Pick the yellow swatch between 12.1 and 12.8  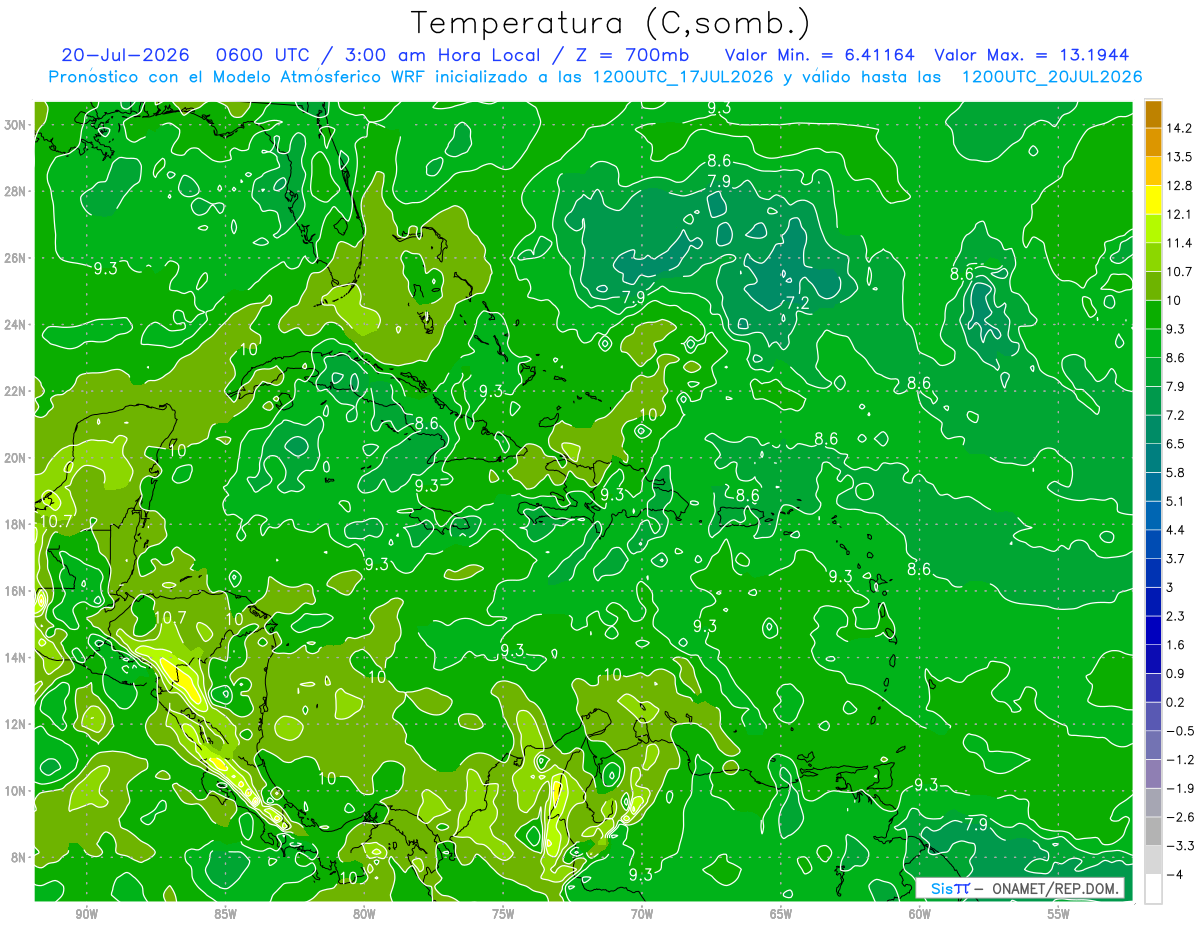[x=1153, y=199]
